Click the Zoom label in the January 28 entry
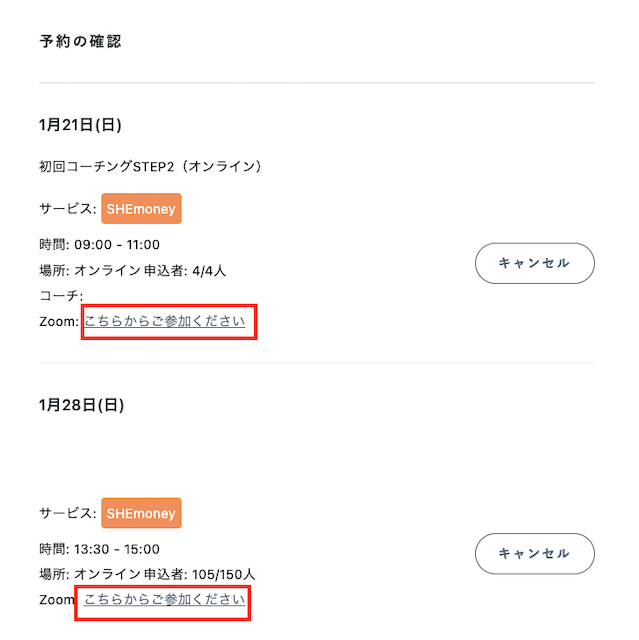The image size is (639, 640). coord(57,600)
